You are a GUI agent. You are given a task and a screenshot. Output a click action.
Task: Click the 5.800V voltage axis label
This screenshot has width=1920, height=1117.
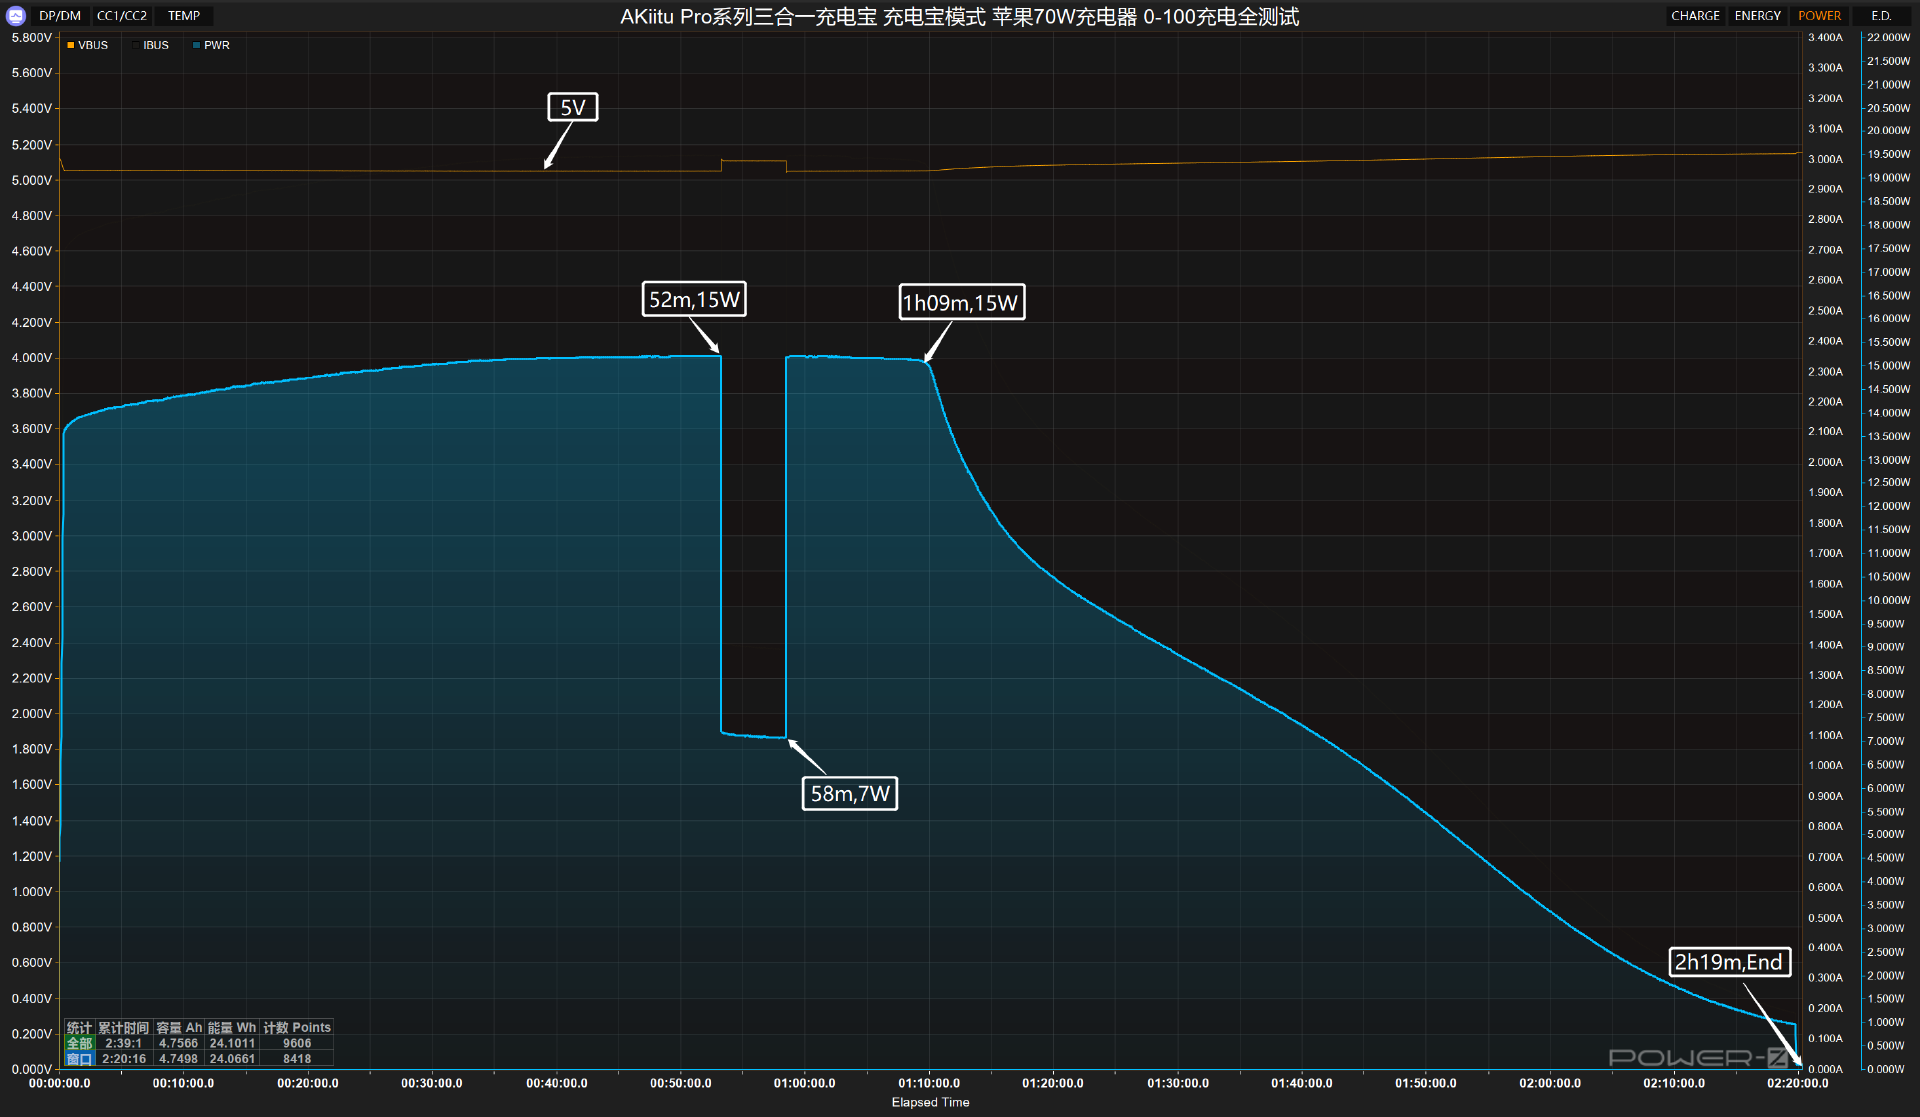(x=31, y=37)
